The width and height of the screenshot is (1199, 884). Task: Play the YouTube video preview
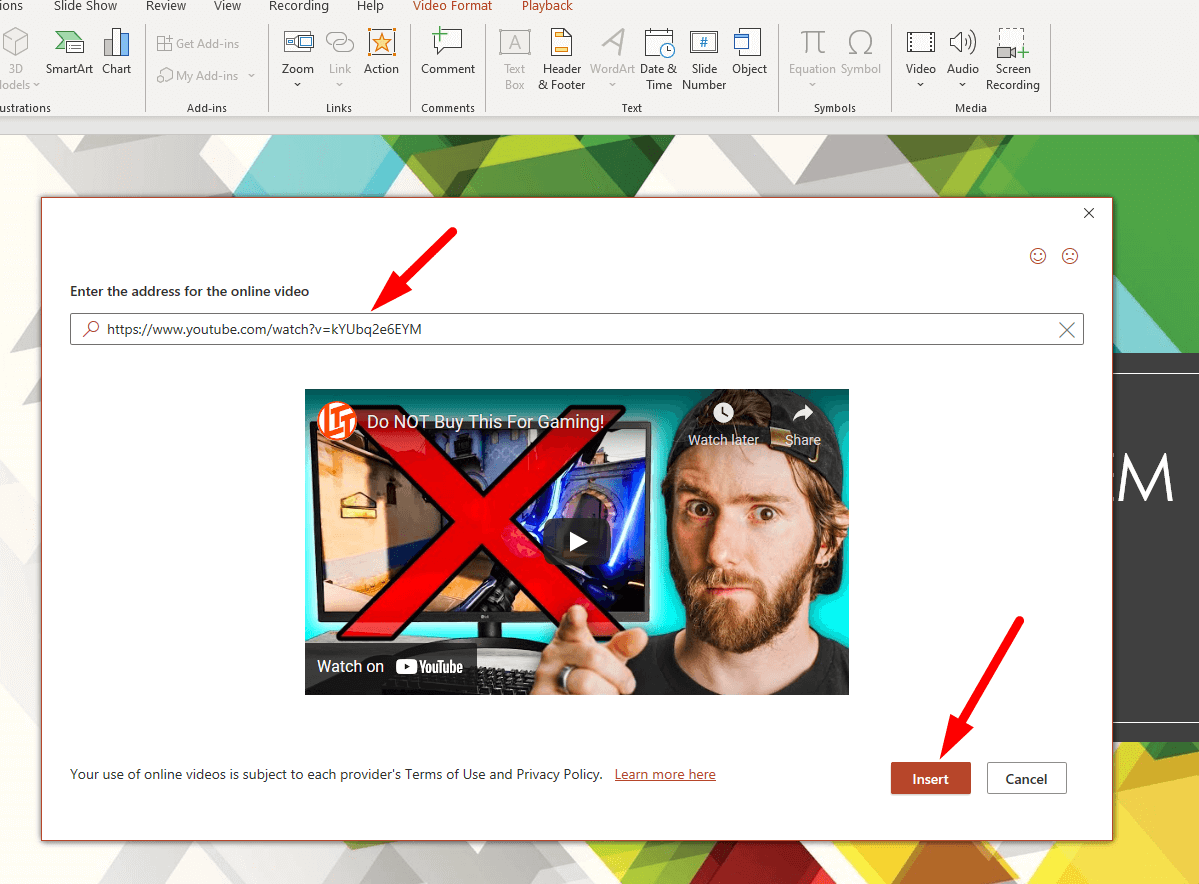577,541
